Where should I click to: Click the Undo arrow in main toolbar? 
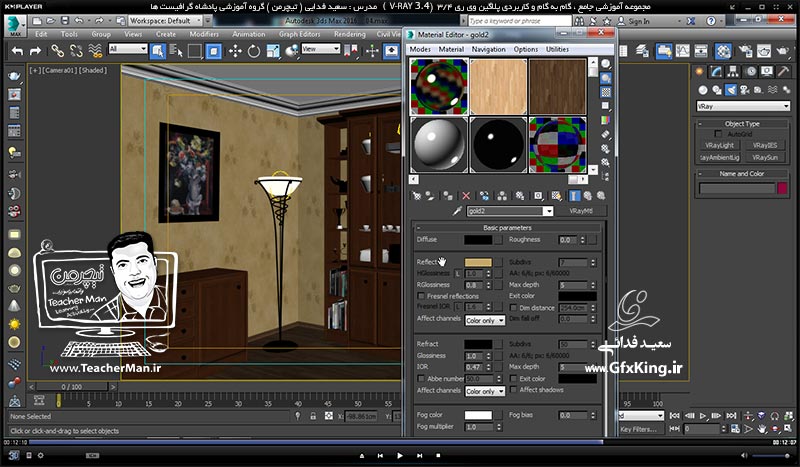coord(17,51)
